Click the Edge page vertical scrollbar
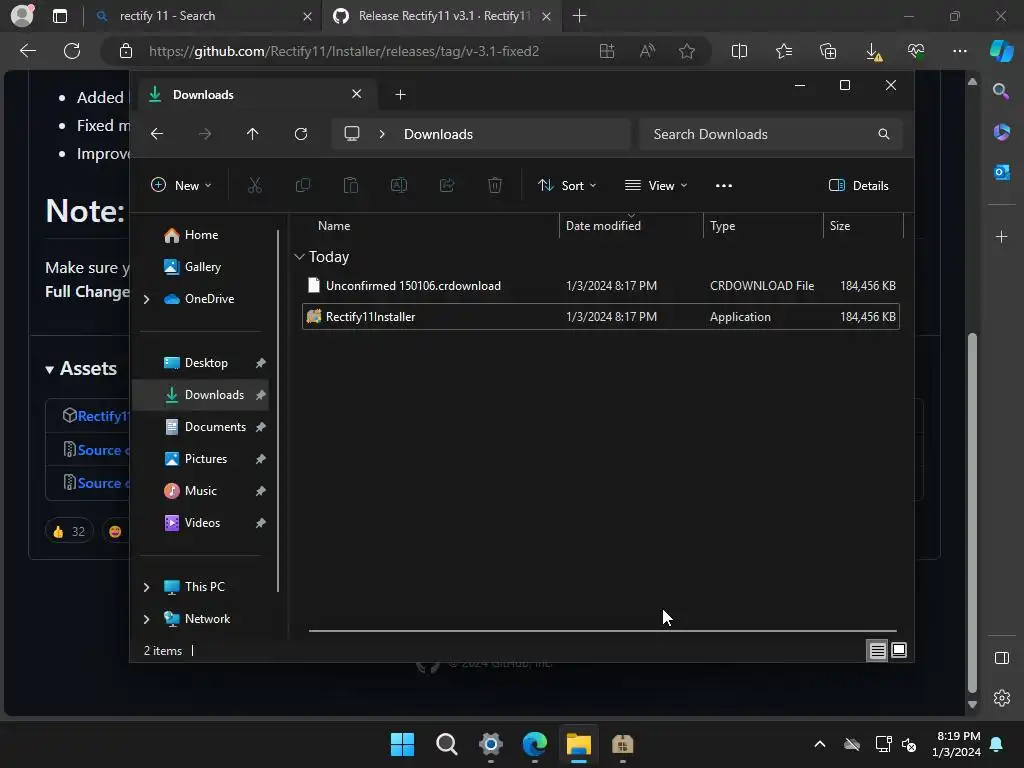Image resolution: width=1024 pixels, height=768 pixels. tap(972, 513)
